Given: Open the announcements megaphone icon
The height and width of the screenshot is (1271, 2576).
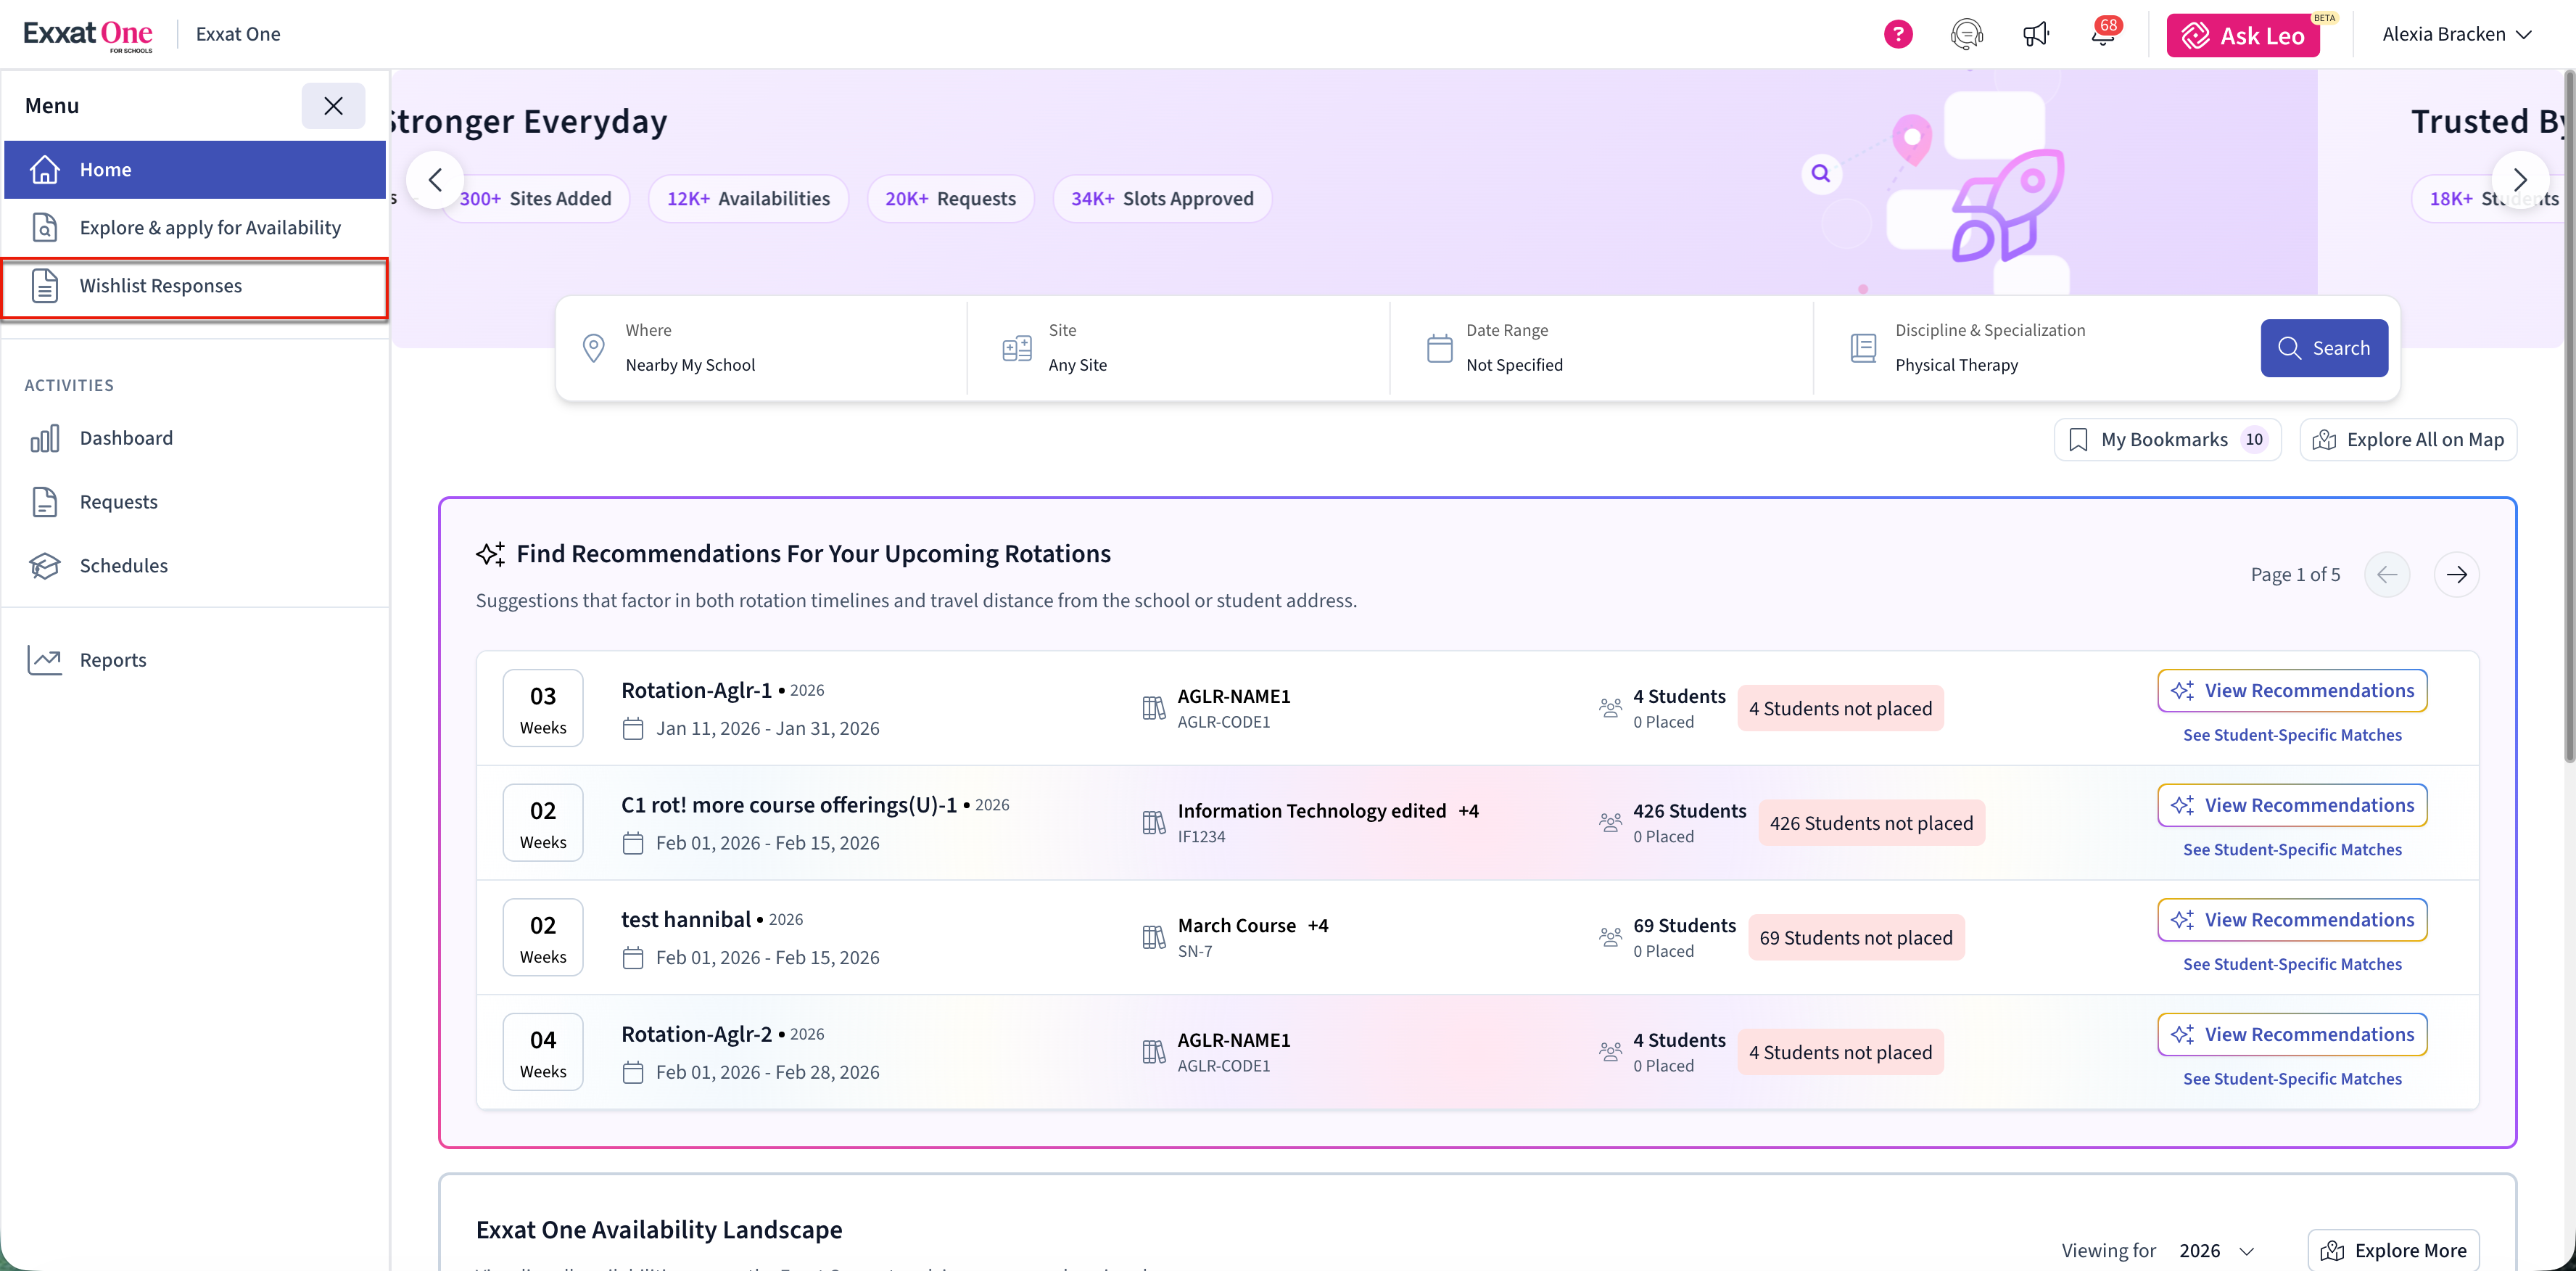Looking at the screenshot, I should 2035,35.
